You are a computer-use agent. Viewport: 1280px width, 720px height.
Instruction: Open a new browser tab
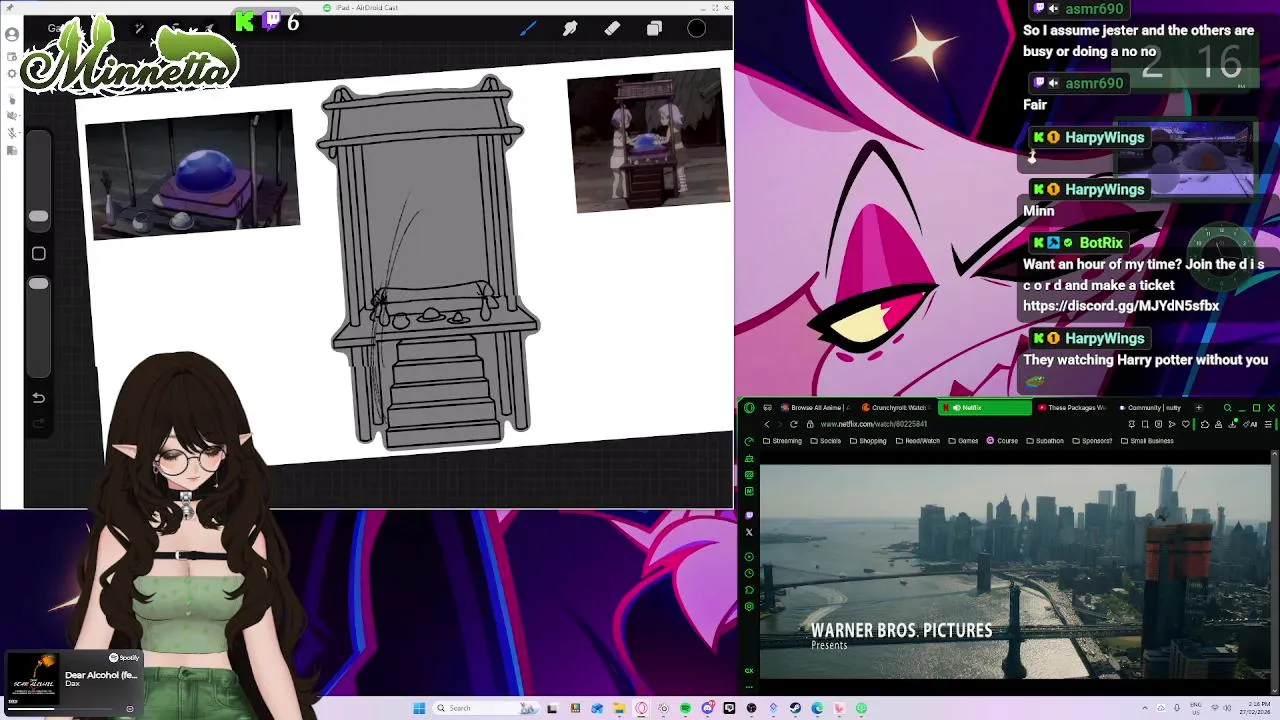point(1199,407)
